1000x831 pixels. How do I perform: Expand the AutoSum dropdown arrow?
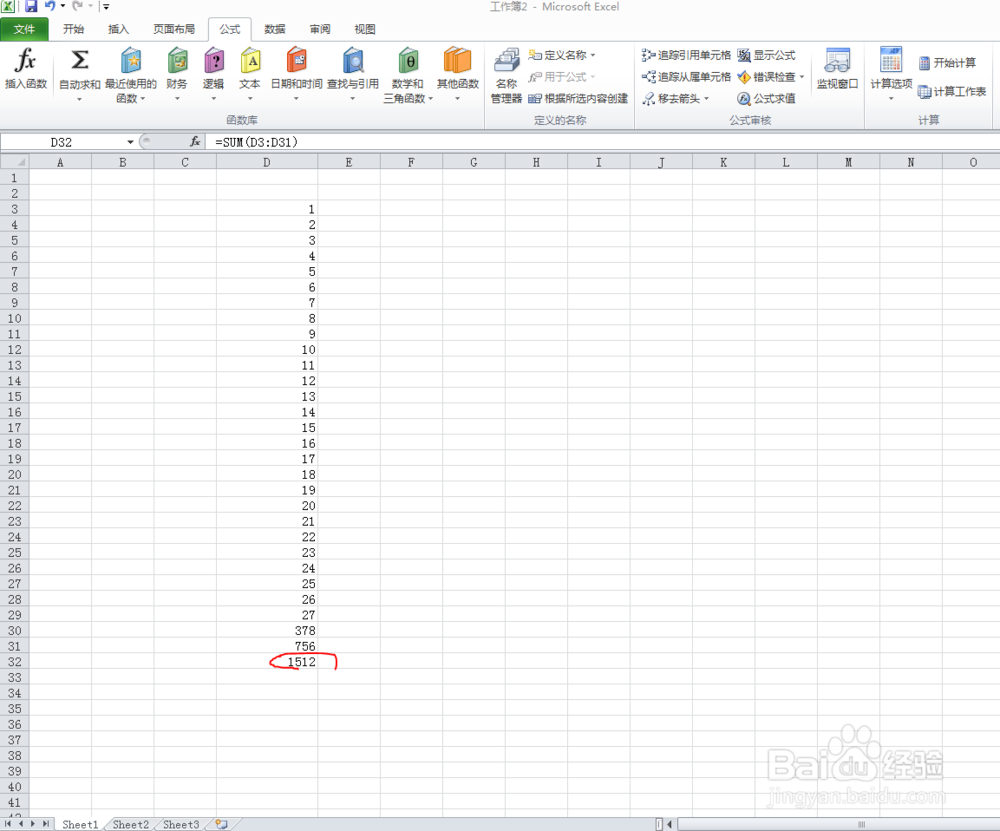click(80, 99)
